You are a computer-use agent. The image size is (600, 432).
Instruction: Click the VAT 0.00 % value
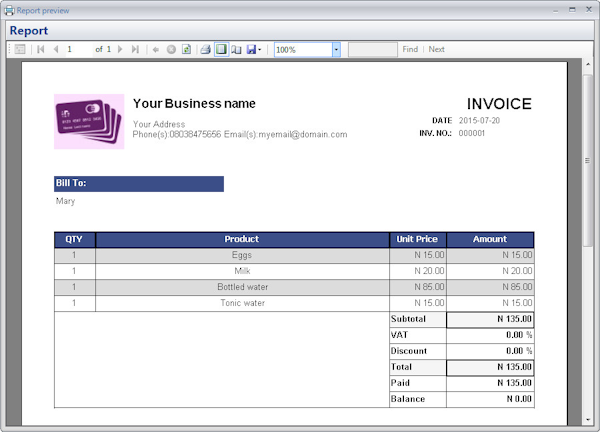tap(490, 335)
